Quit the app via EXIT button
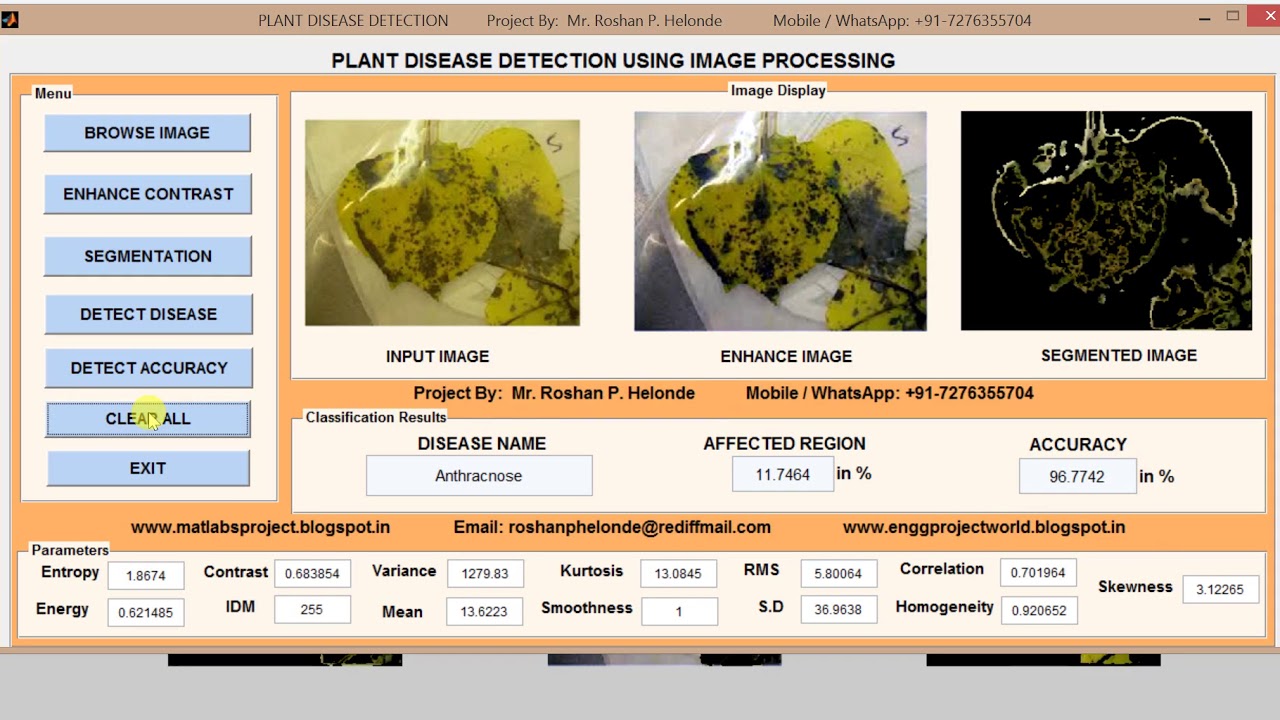Viewport: 1280px width, 720px height. pos(148,468)
